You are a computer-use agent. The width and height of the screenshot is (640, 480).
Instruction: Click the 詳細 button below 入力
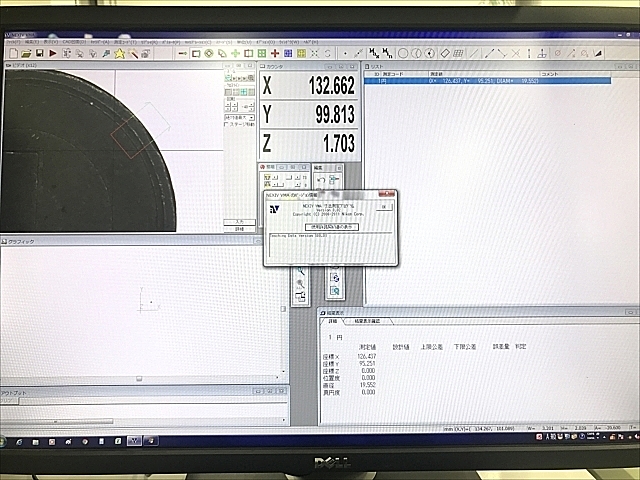pos(240,229)
